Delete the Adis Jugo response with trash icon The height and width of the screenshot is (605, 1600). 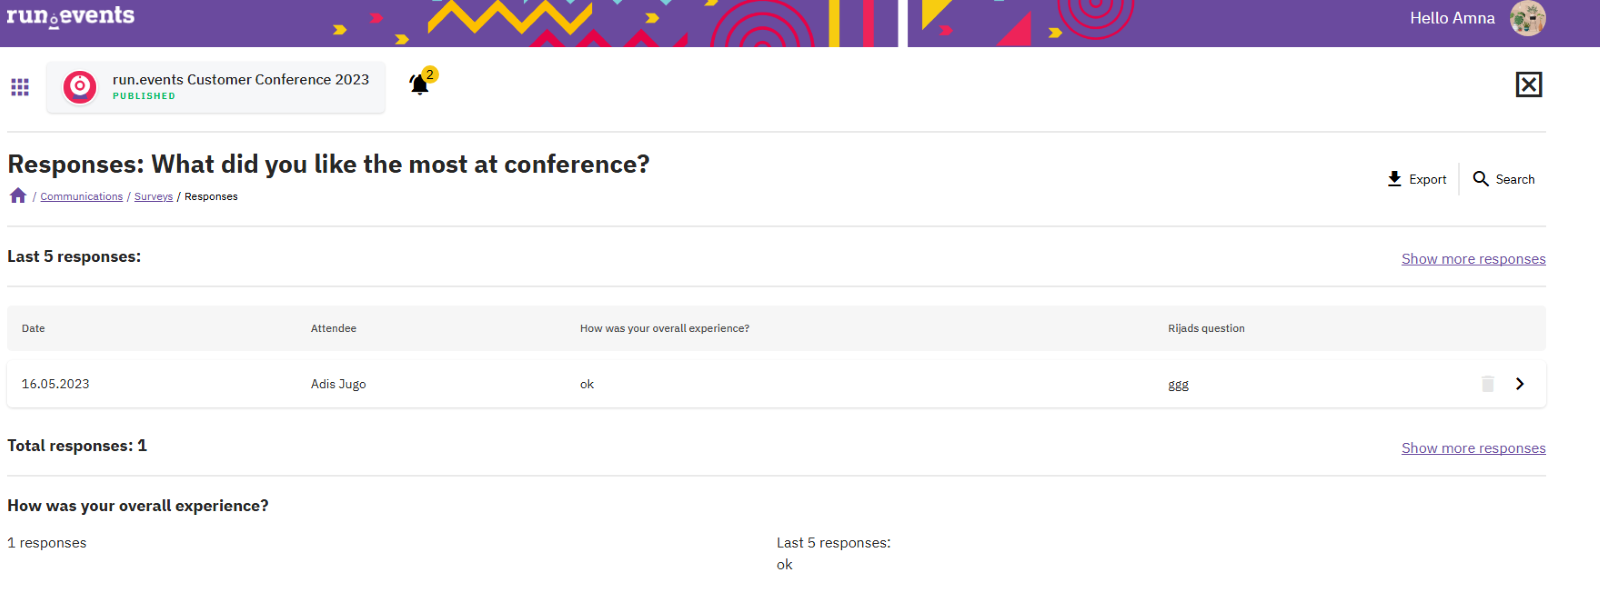(x=1488, y=384)
